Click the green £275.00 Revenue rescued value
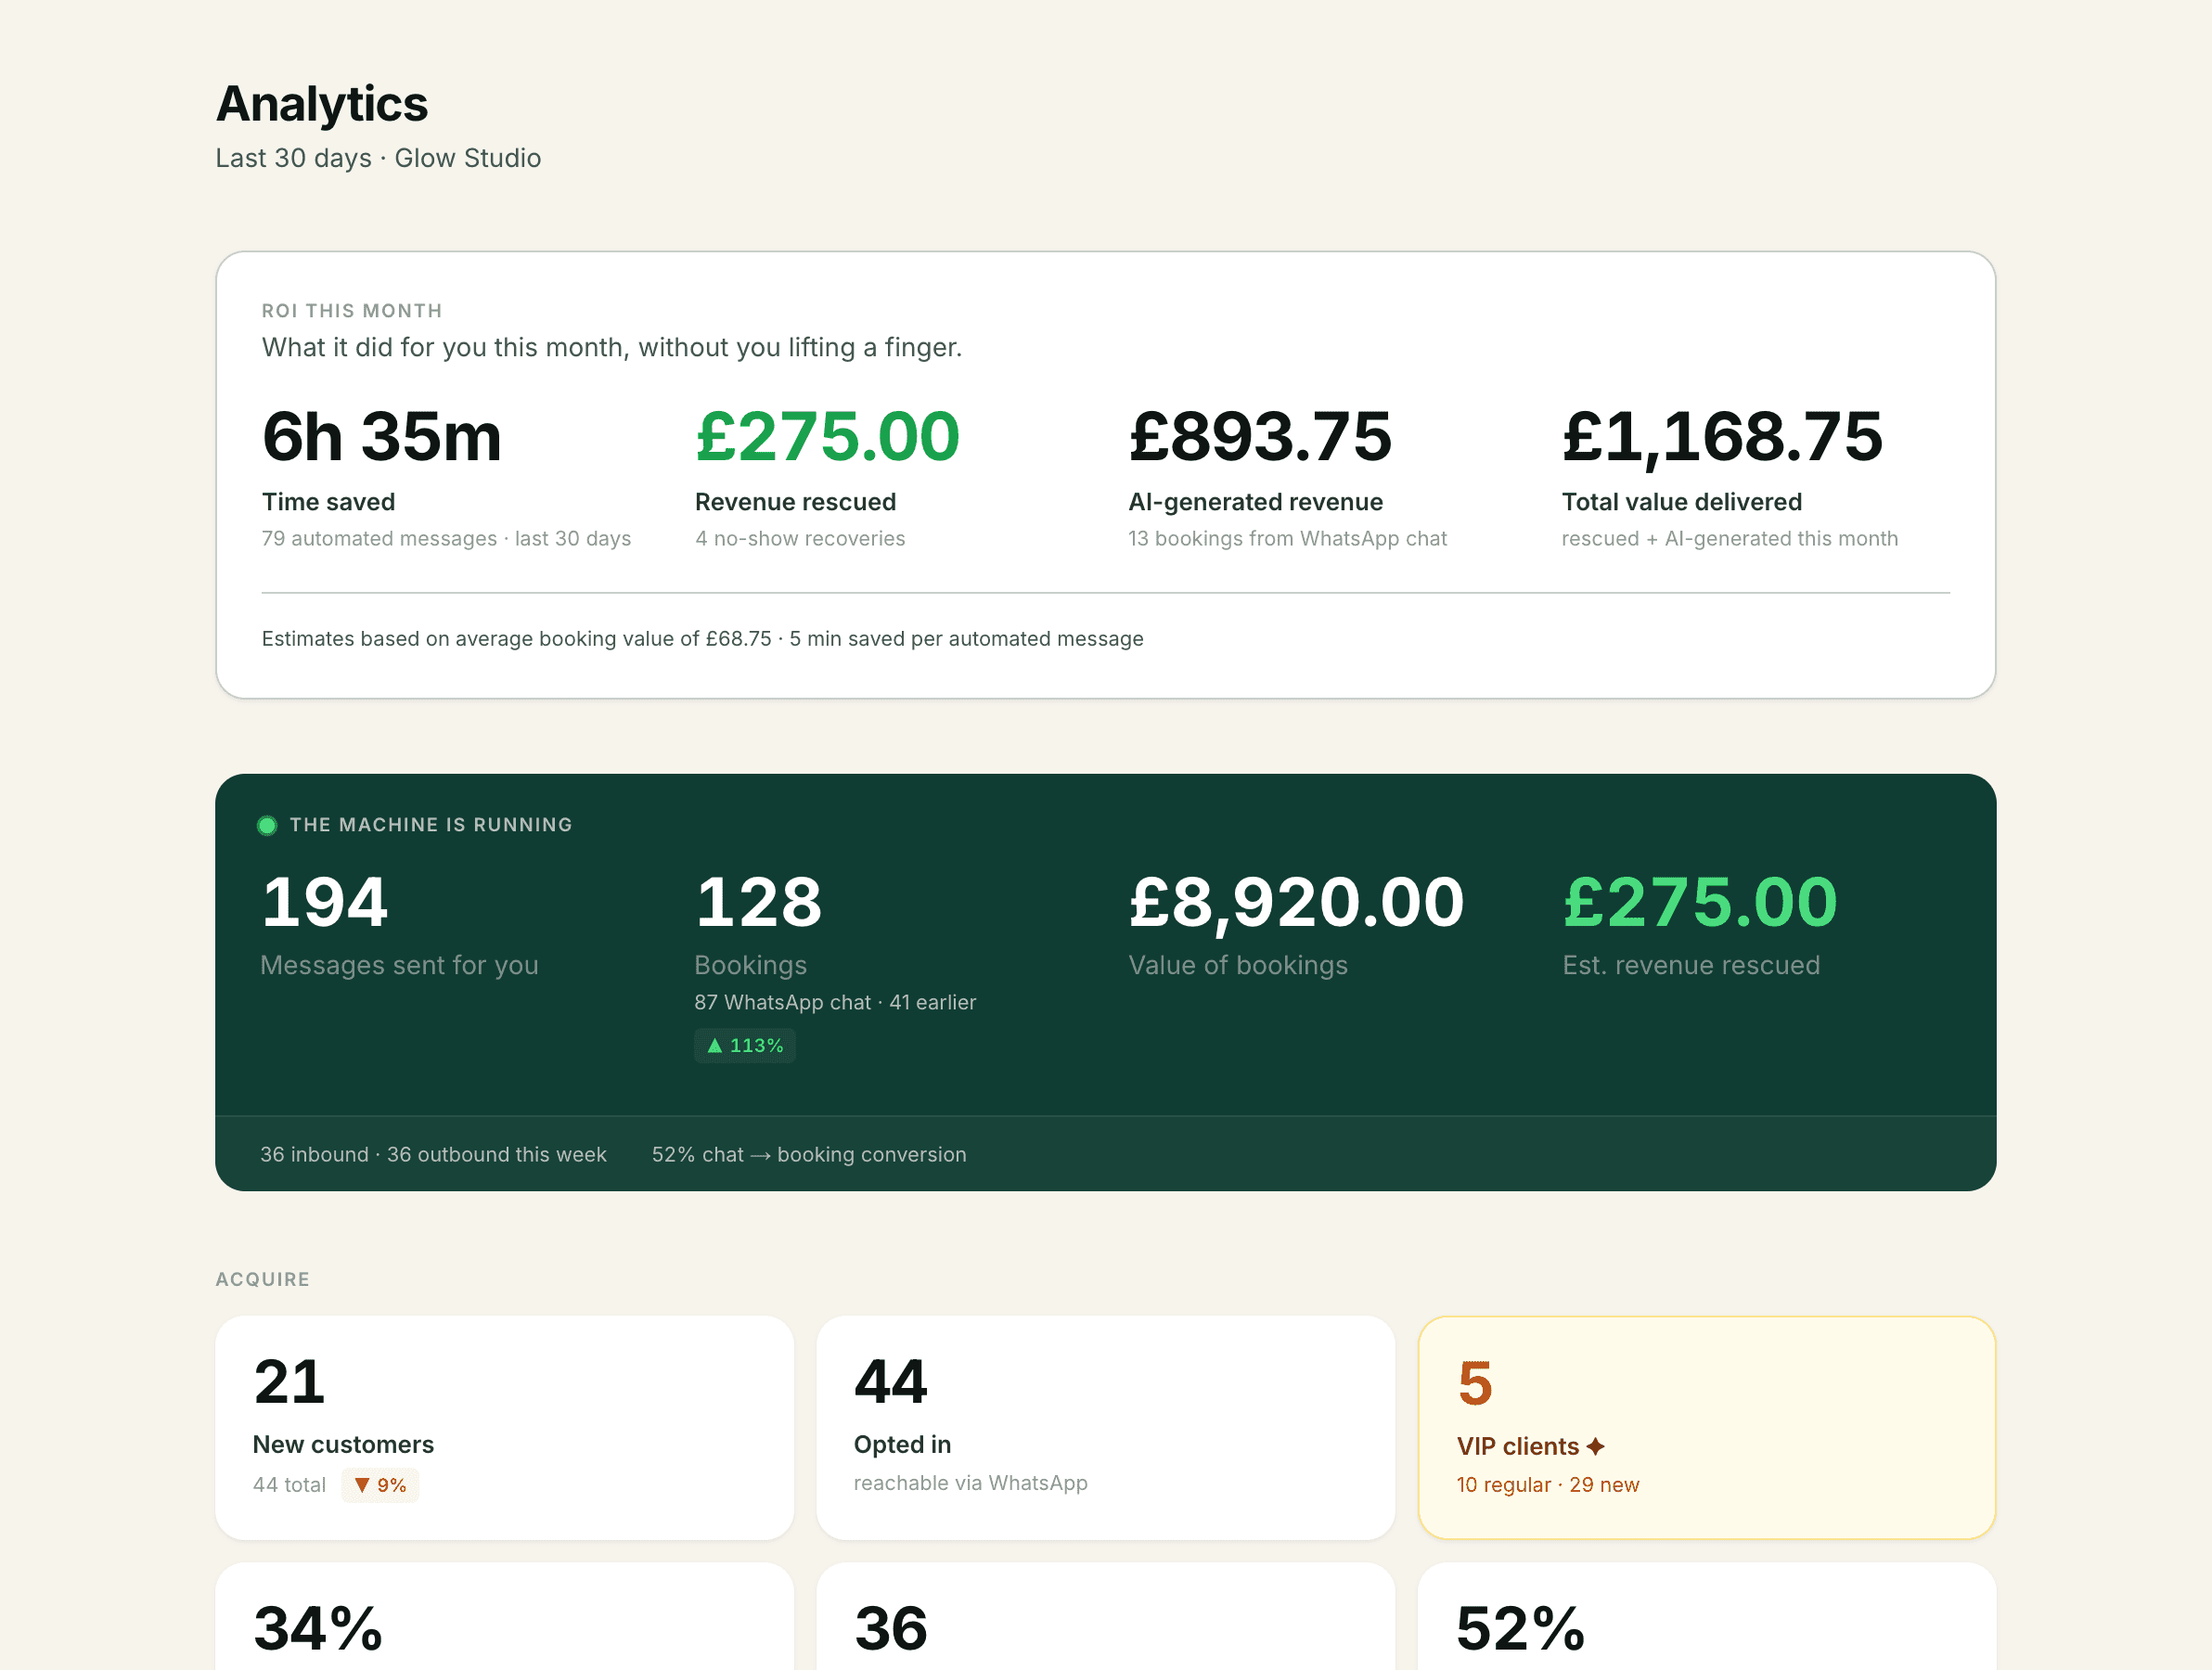2212x1670 pixels. coord(827,437)
